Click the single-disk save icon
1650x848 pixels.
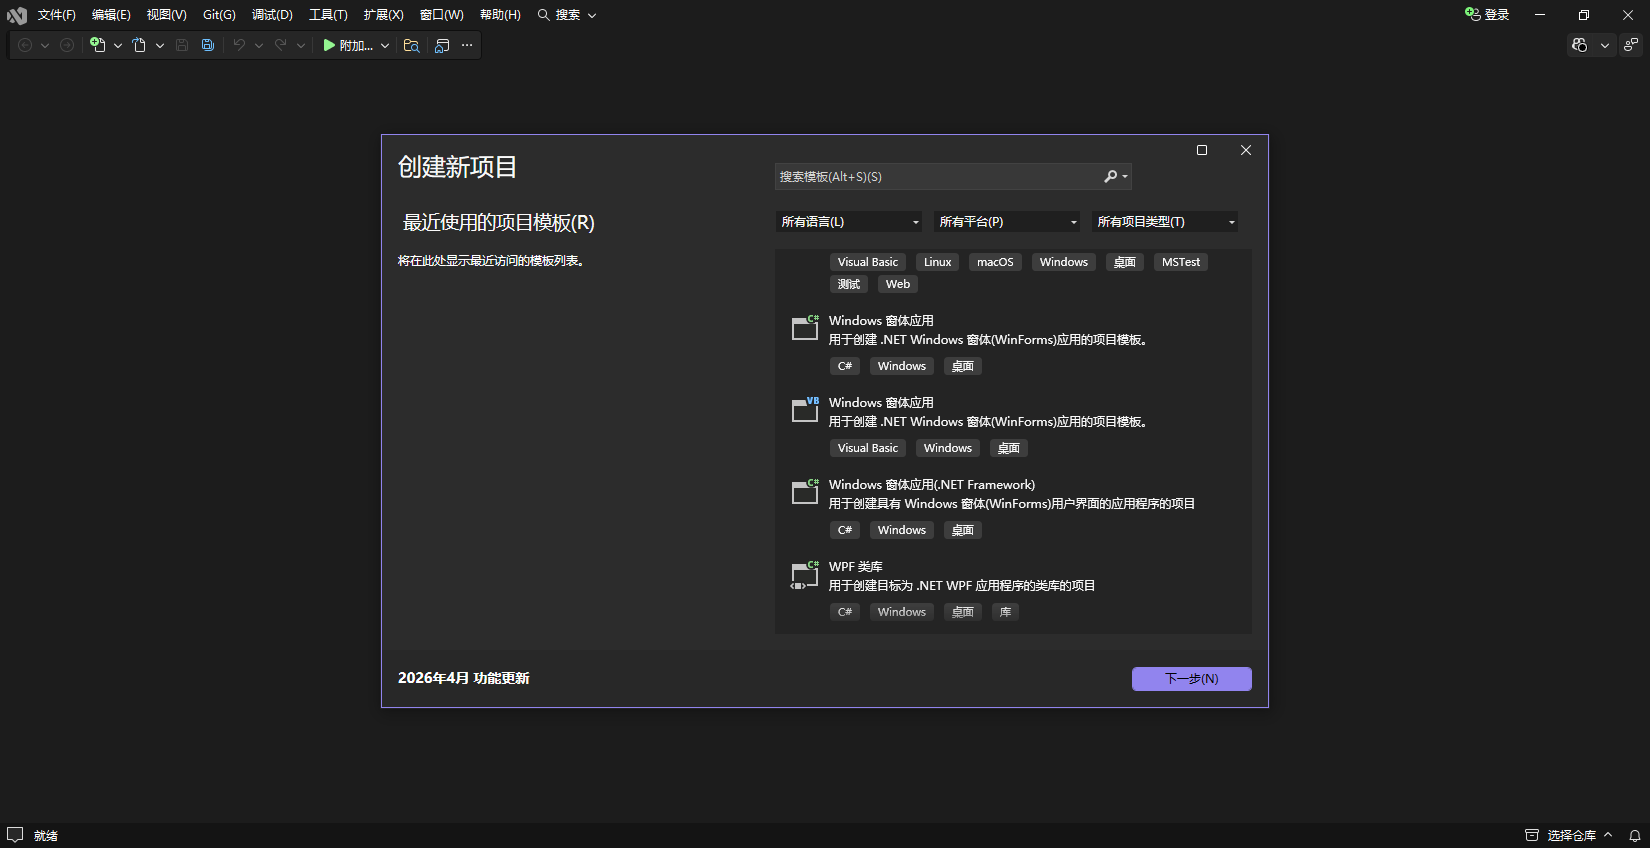(182, 45)
